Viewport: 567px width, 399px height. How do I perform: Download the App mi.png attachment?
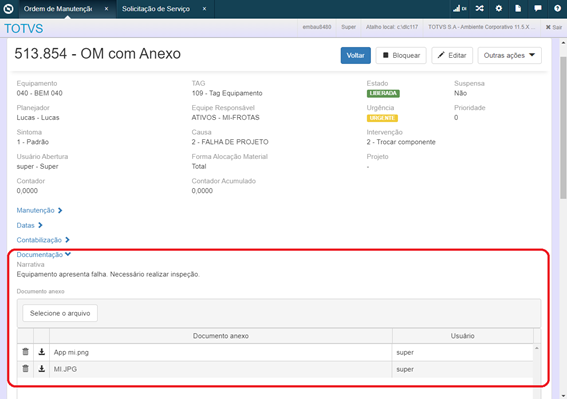point(42,352)
